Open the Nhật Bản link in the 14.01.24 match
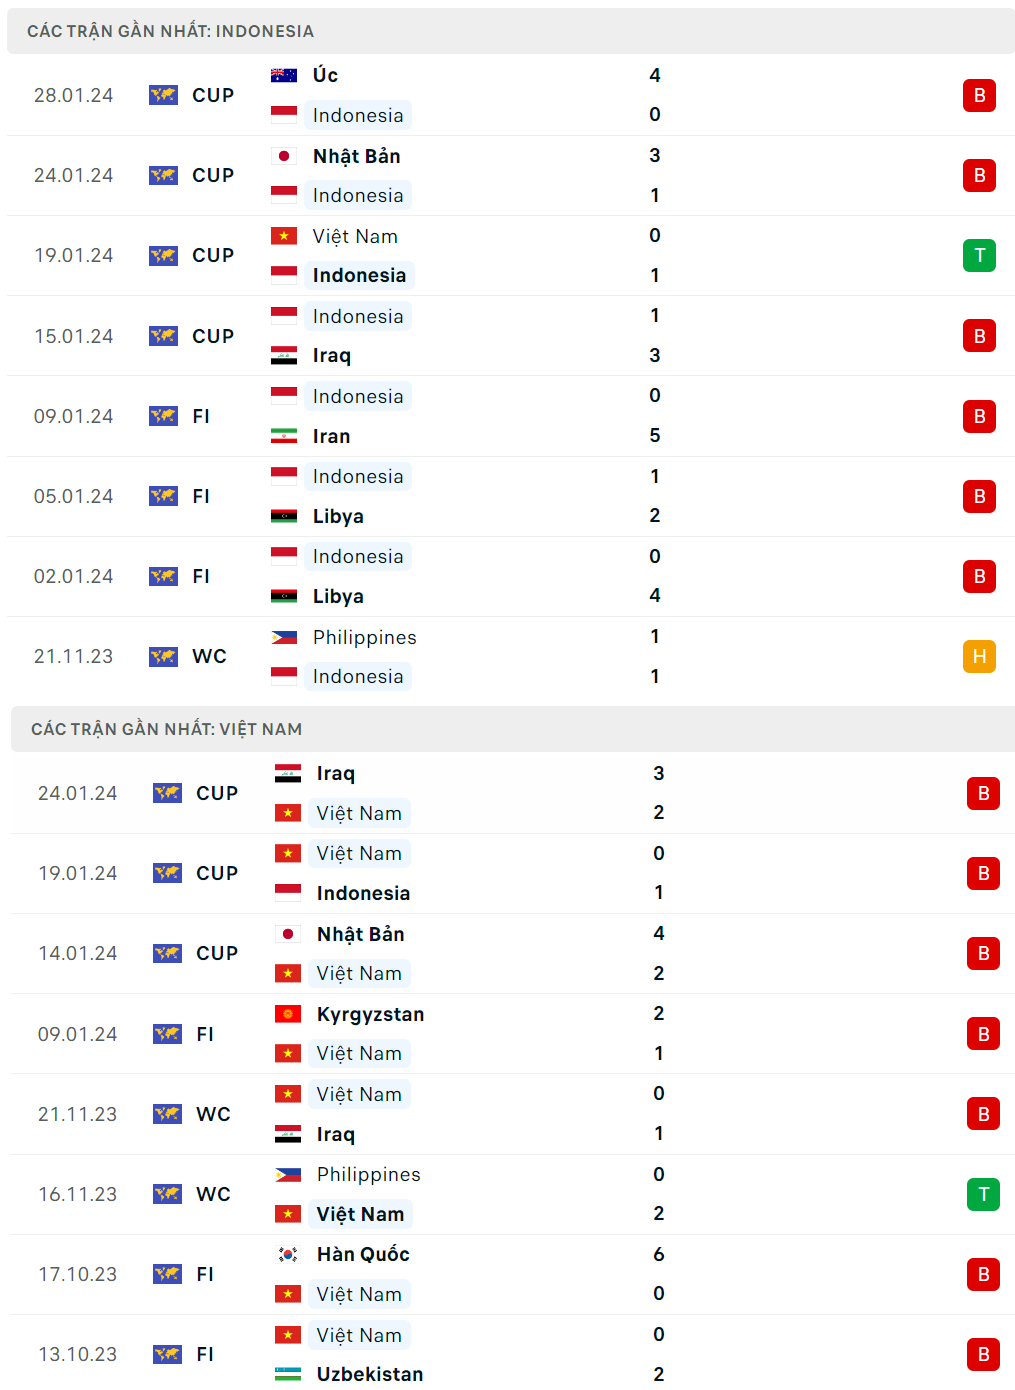Image resolution: width=1015 pixels, height=1390 pixels. click(360, 934)
